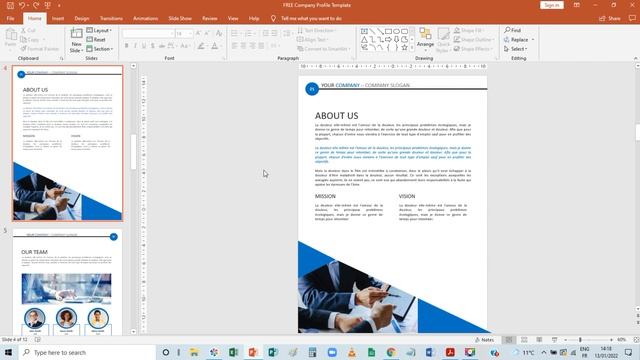This screenshot has height=360, width=640.
Task: Open the Arrange dropdown
Action: [x=425, y=40]
